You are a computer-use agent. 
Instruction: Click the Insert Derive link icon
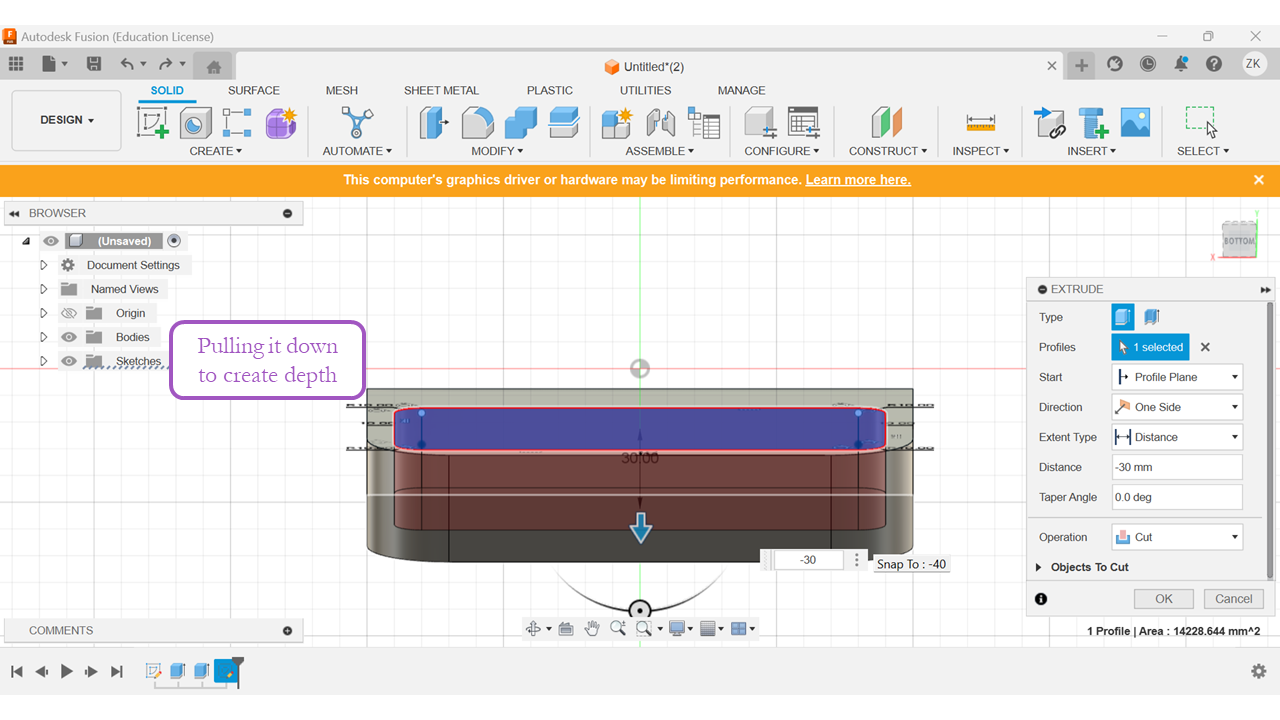(1049, 123)
